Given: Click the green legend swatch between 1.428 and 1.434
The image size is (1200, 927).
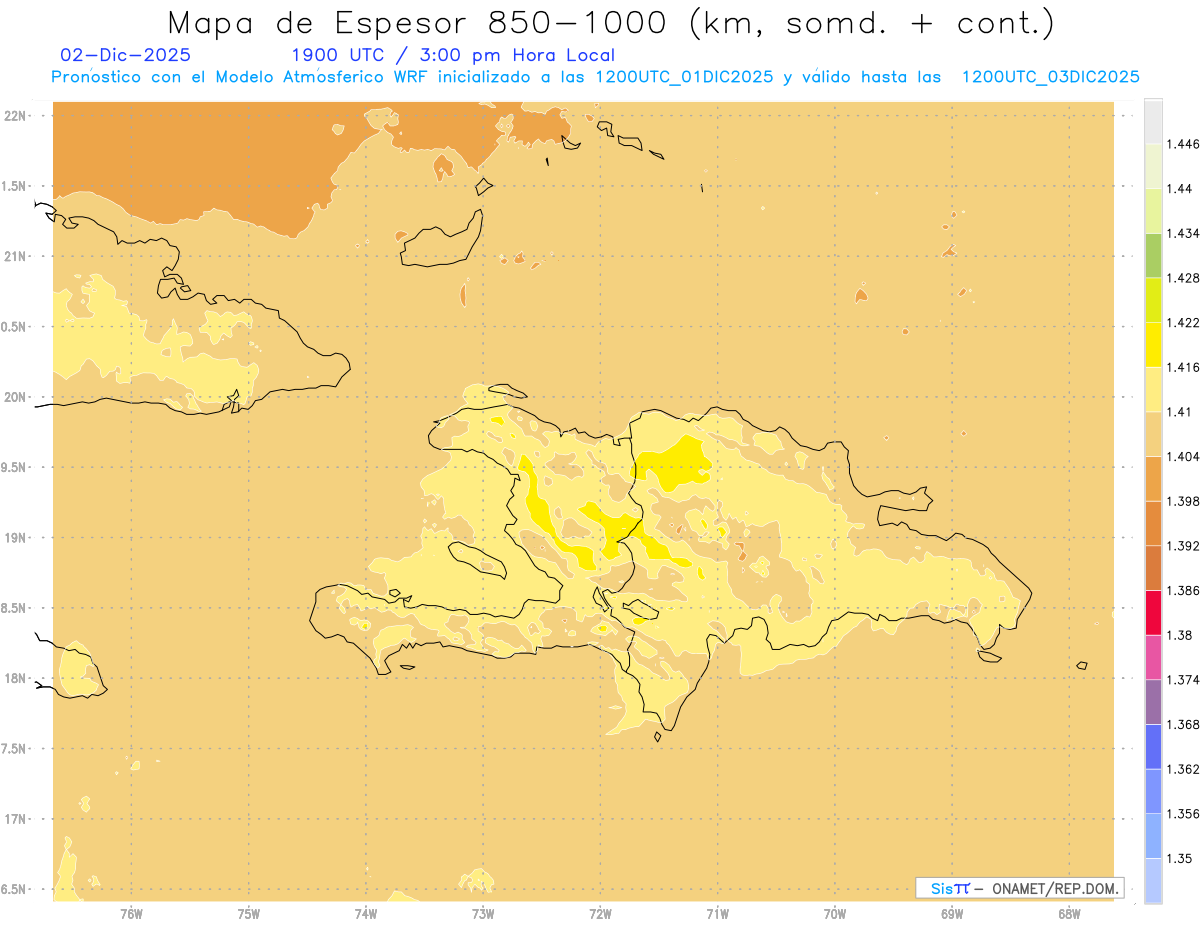Looking at the screenshot, I should 1153,255.
